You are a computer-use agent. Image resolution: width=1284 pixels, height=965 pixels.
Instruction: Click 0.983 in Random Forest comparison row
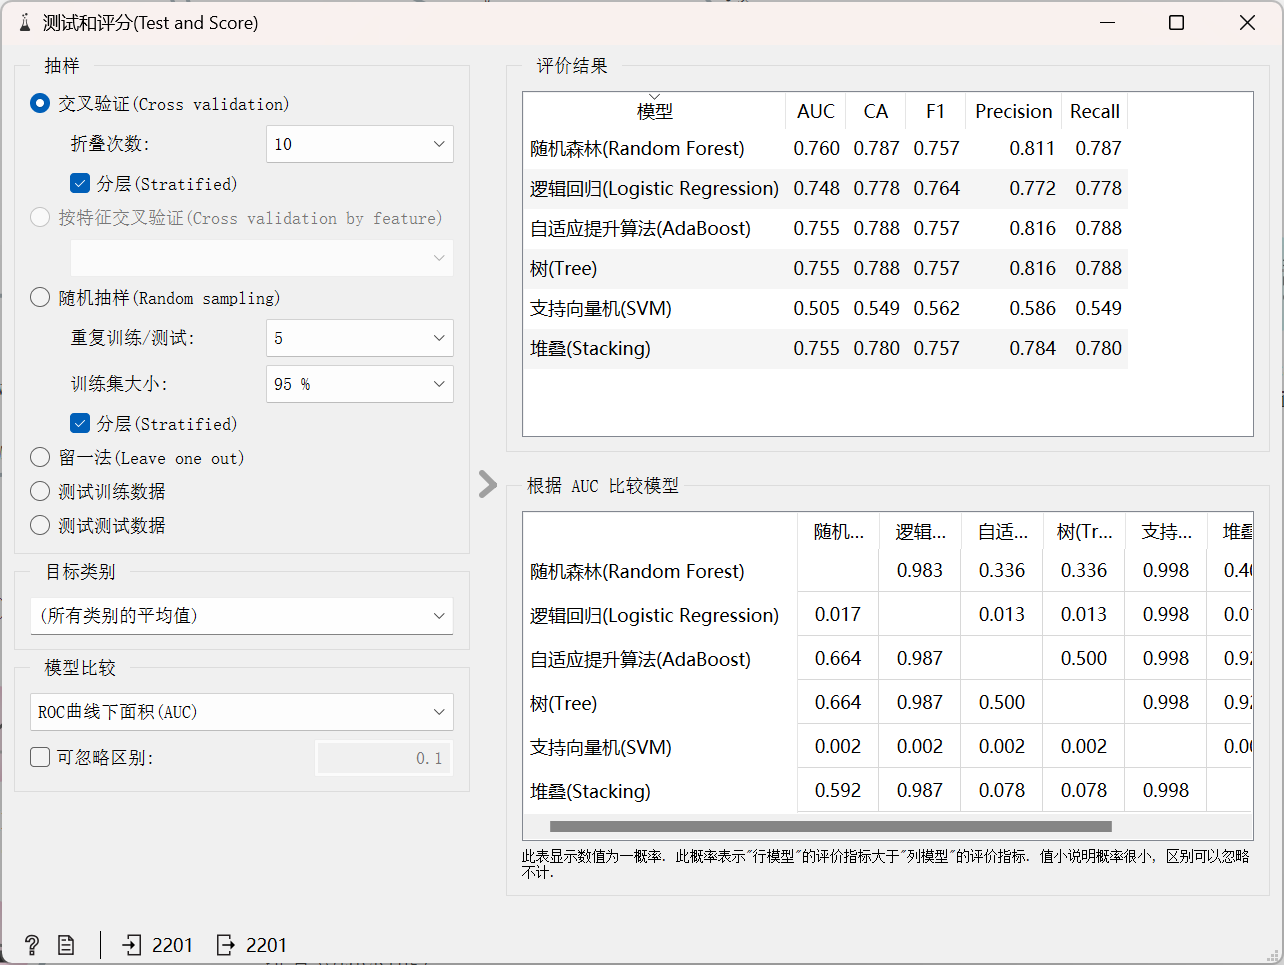(x=920, y=571)
